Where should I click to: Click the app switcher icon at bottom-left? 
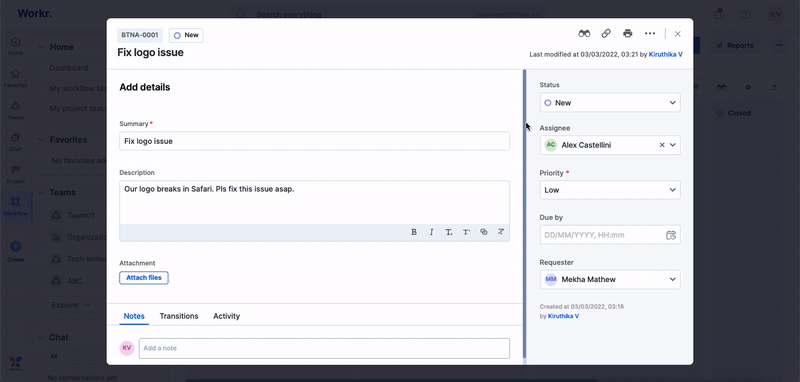pos(15,363)
